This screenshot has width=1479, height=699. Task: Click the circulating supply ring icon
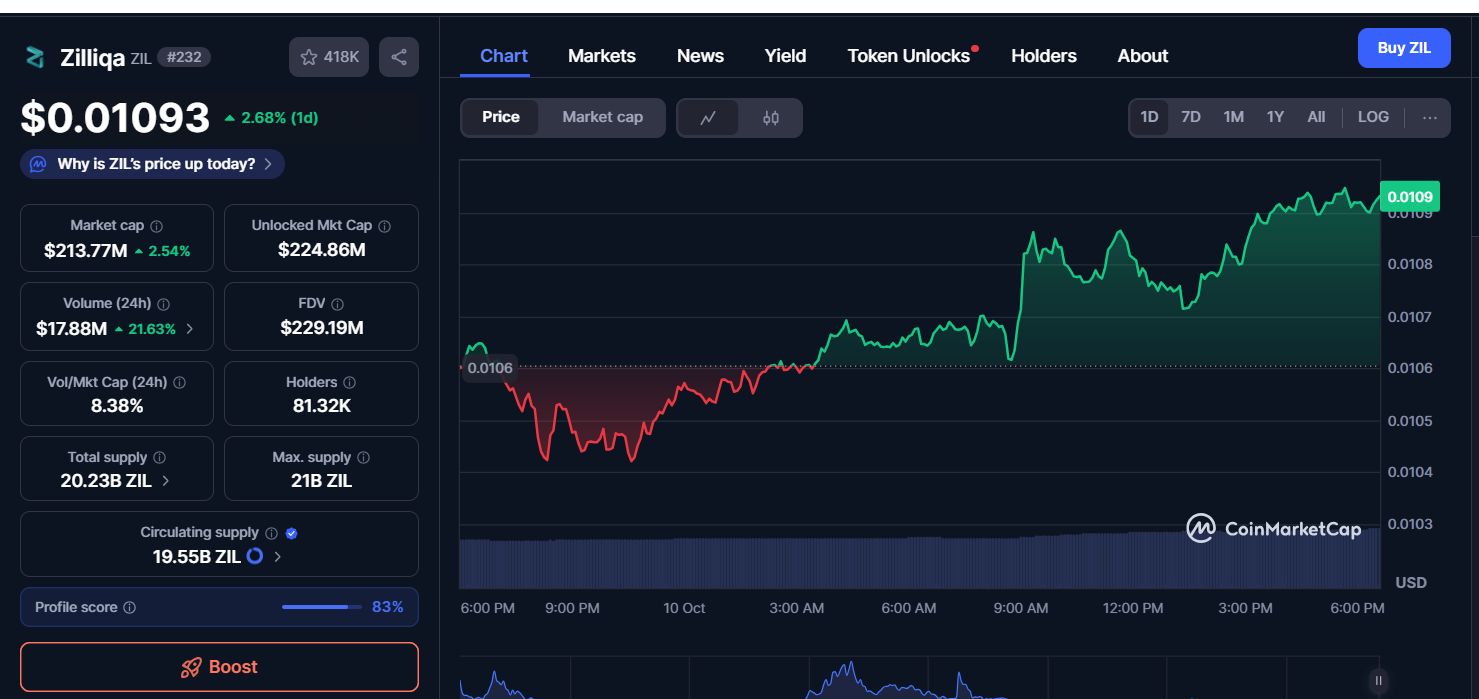(x=255, y=556)
